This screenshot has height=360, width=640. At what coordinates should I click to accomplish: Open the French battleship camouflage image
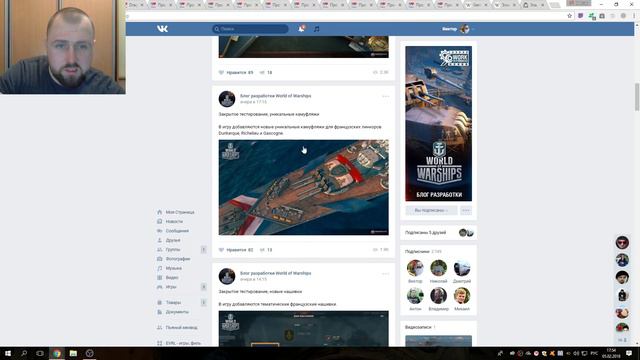304,187
